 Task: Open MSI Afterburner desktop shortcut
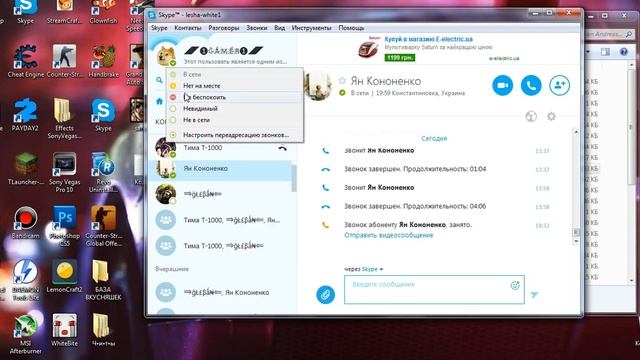coord(25,334)
